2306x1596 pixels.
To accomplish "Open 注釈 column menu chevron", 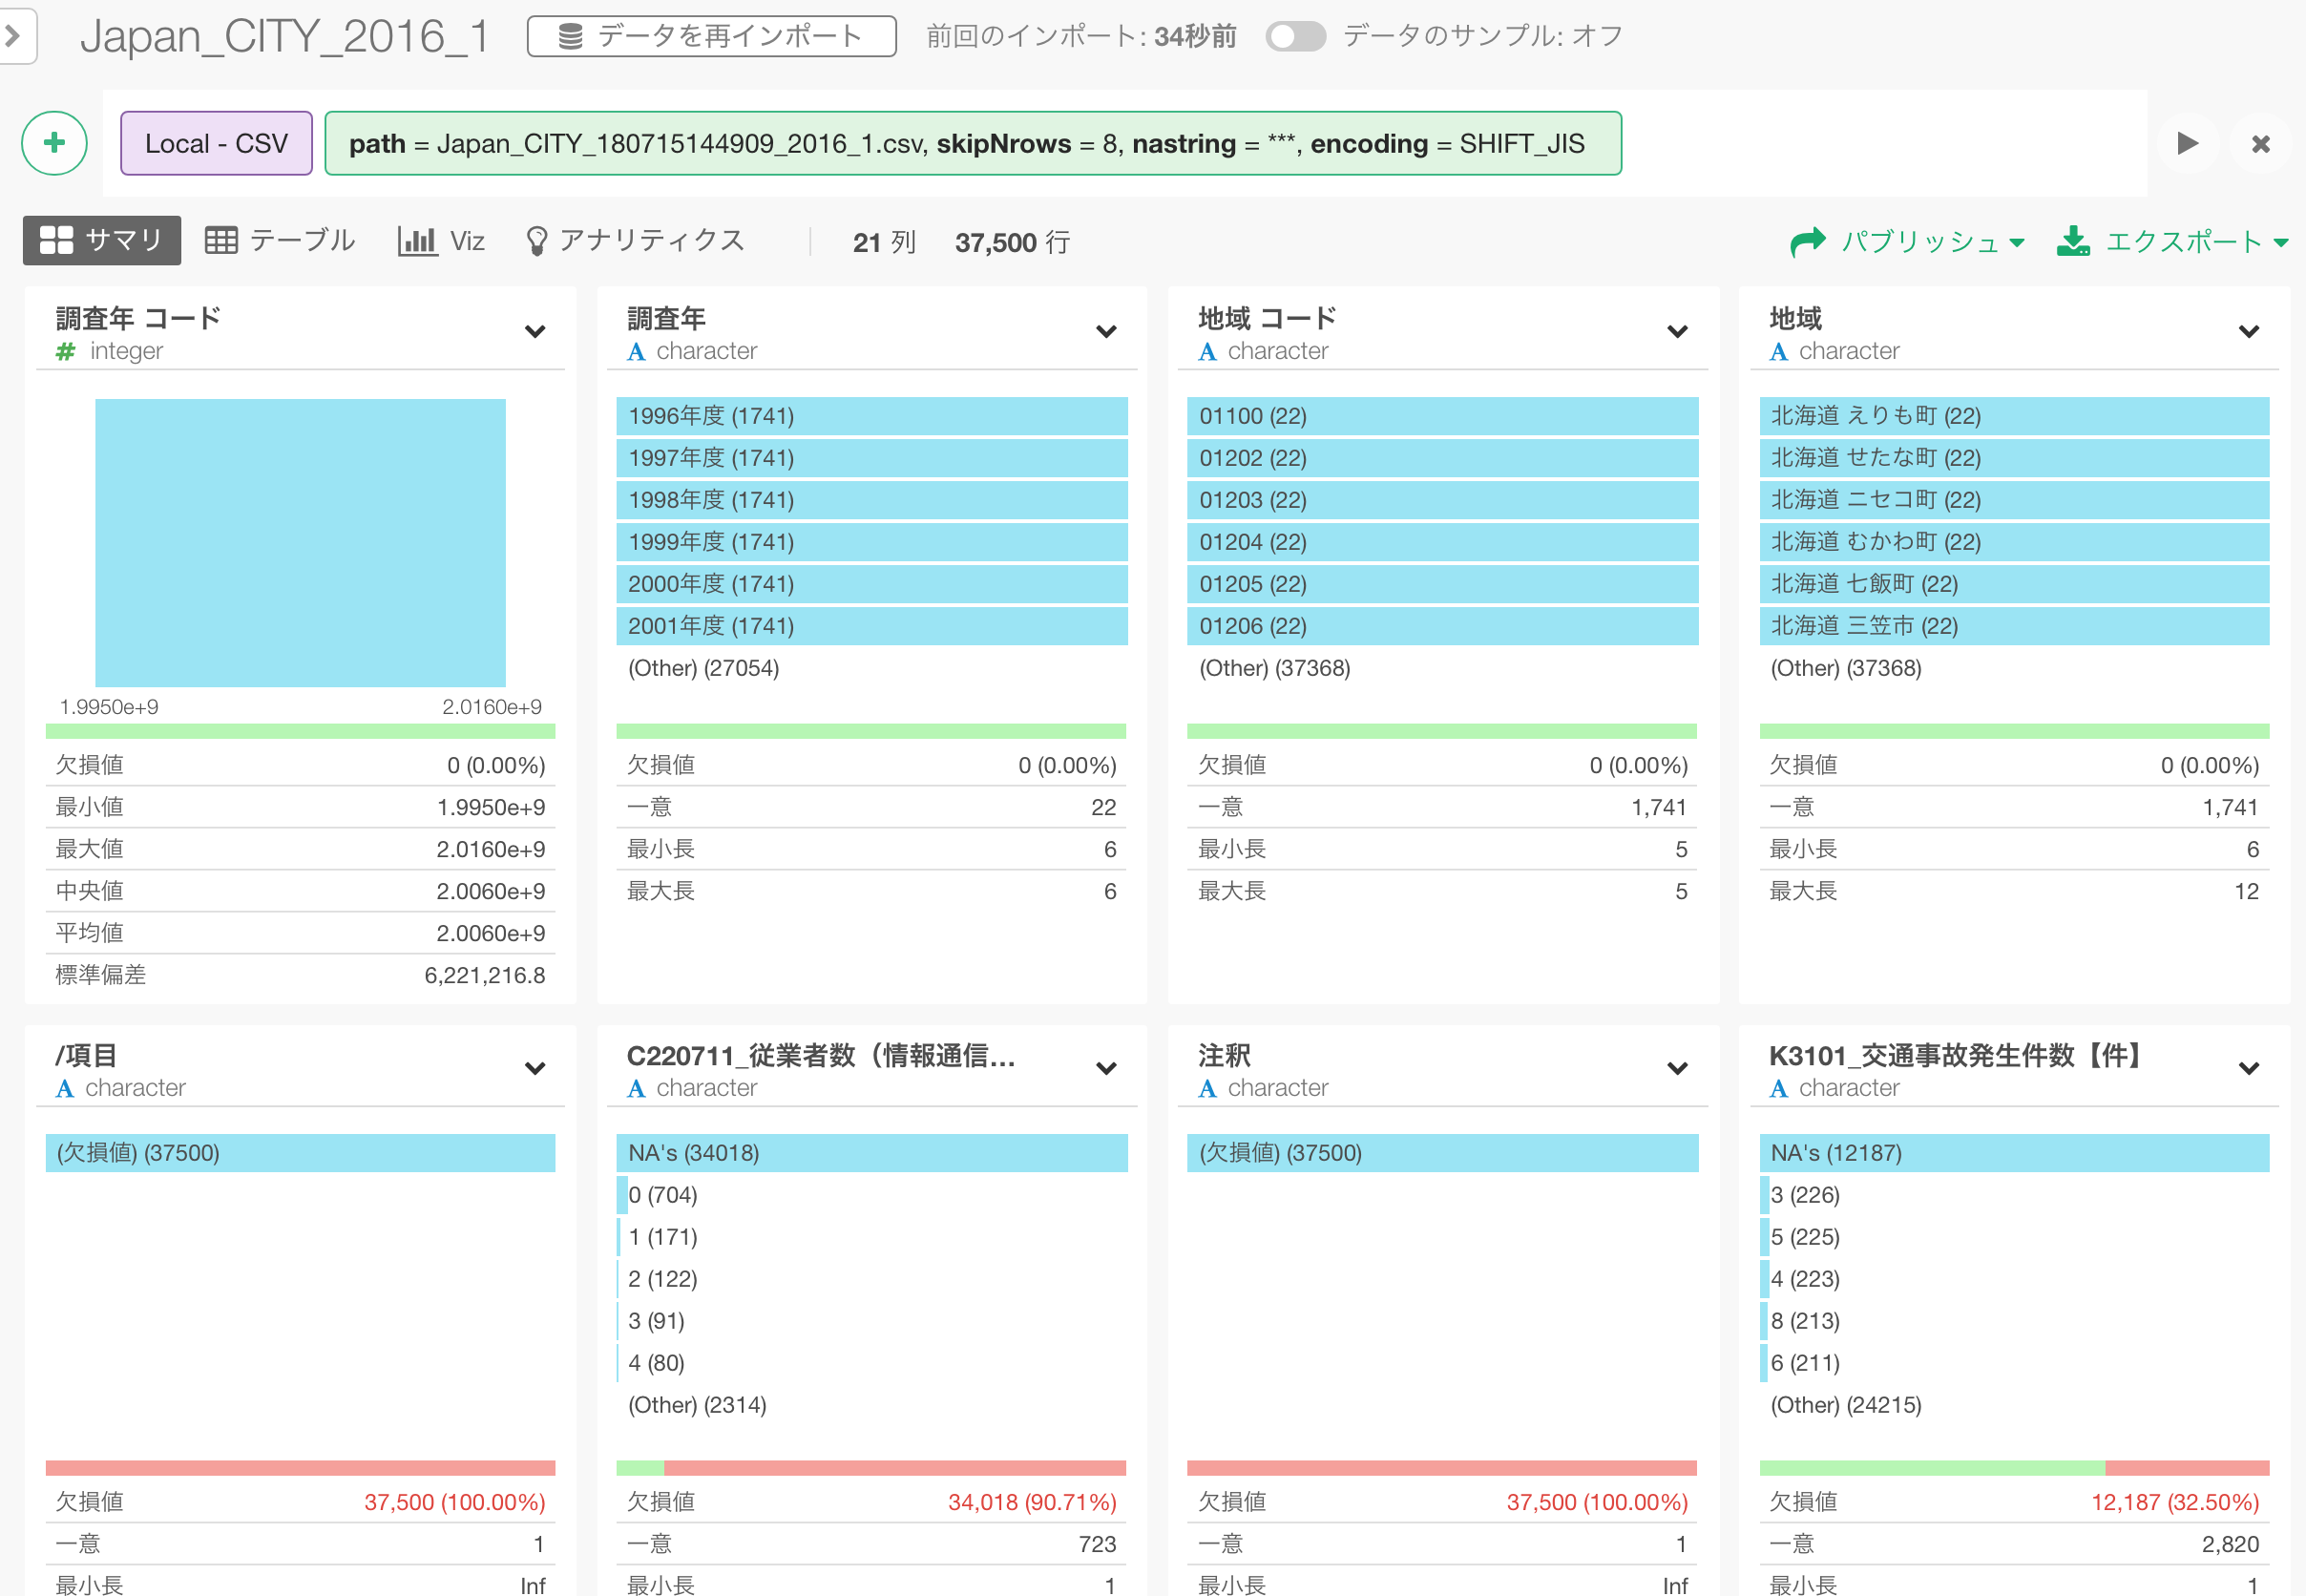I will click(x=1677, y=1068).
